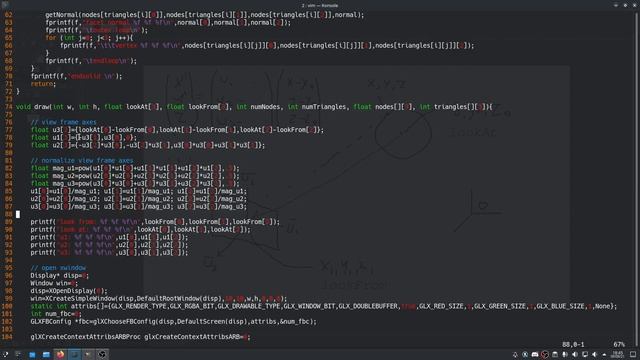Click the 'glXCreateContextAttribsARBProc' line
640x360 pixels.
tap(140, 337)
